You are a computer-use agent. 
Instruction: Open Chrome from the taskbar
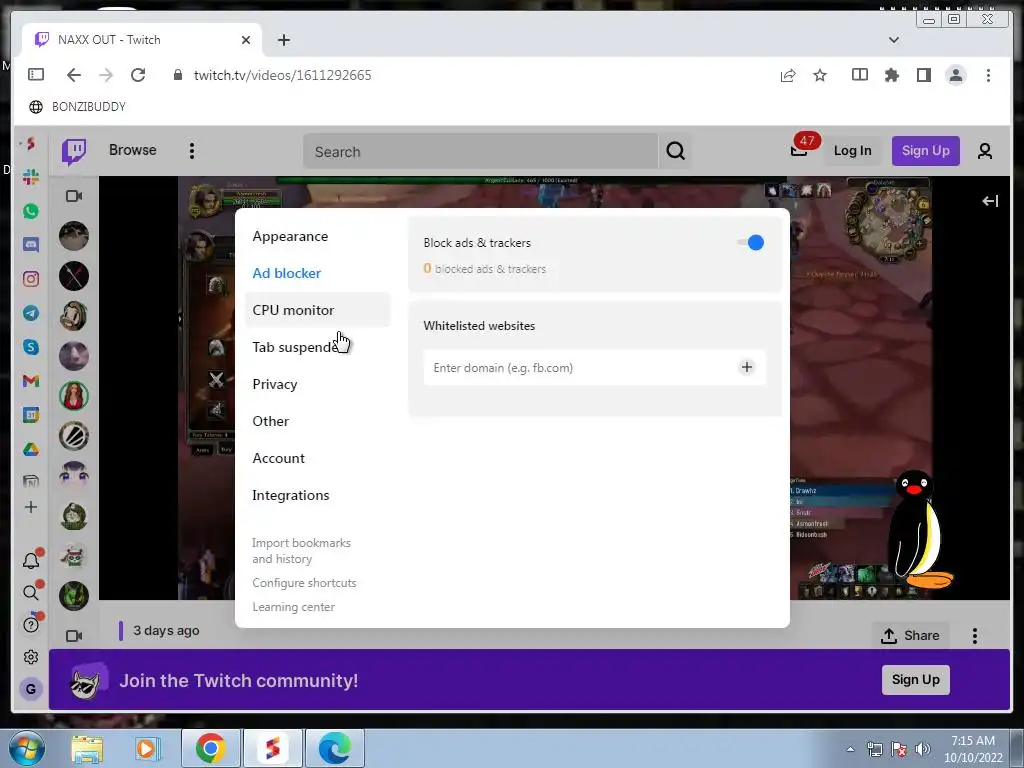click(x=210, y=748)
